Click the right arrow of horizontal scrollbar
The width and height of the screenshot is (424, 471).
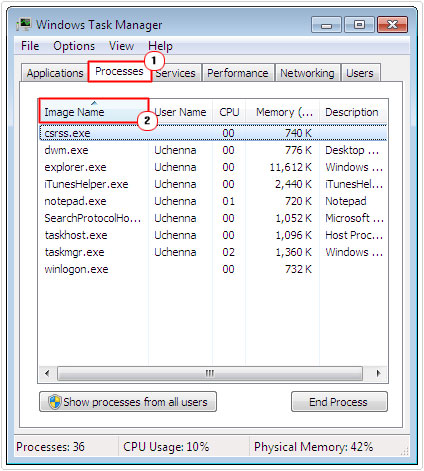[378, 373]
